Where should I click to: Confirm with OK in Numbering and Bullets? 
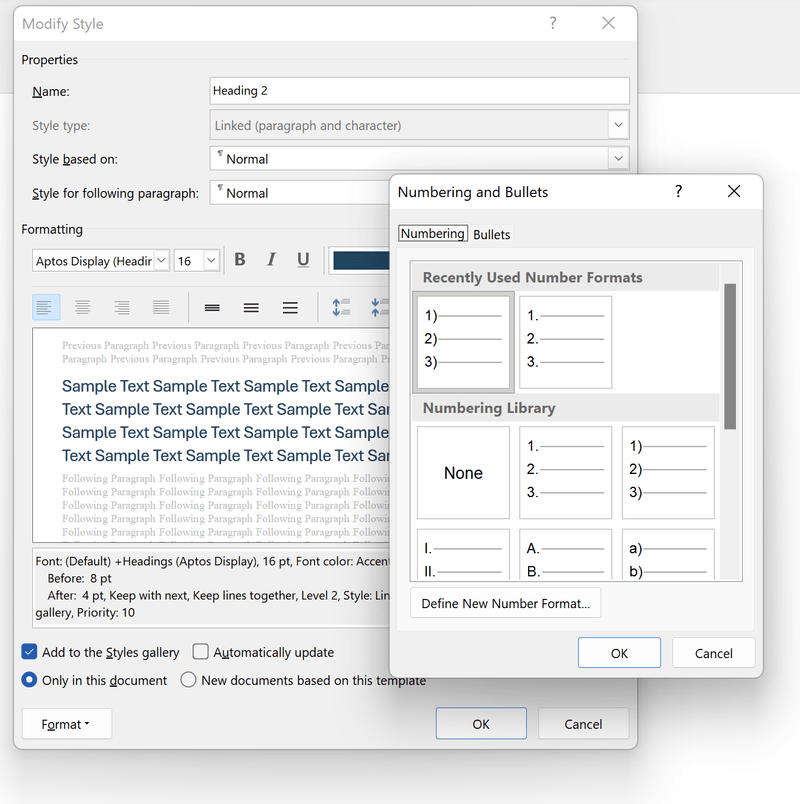(x=619, y=653)
